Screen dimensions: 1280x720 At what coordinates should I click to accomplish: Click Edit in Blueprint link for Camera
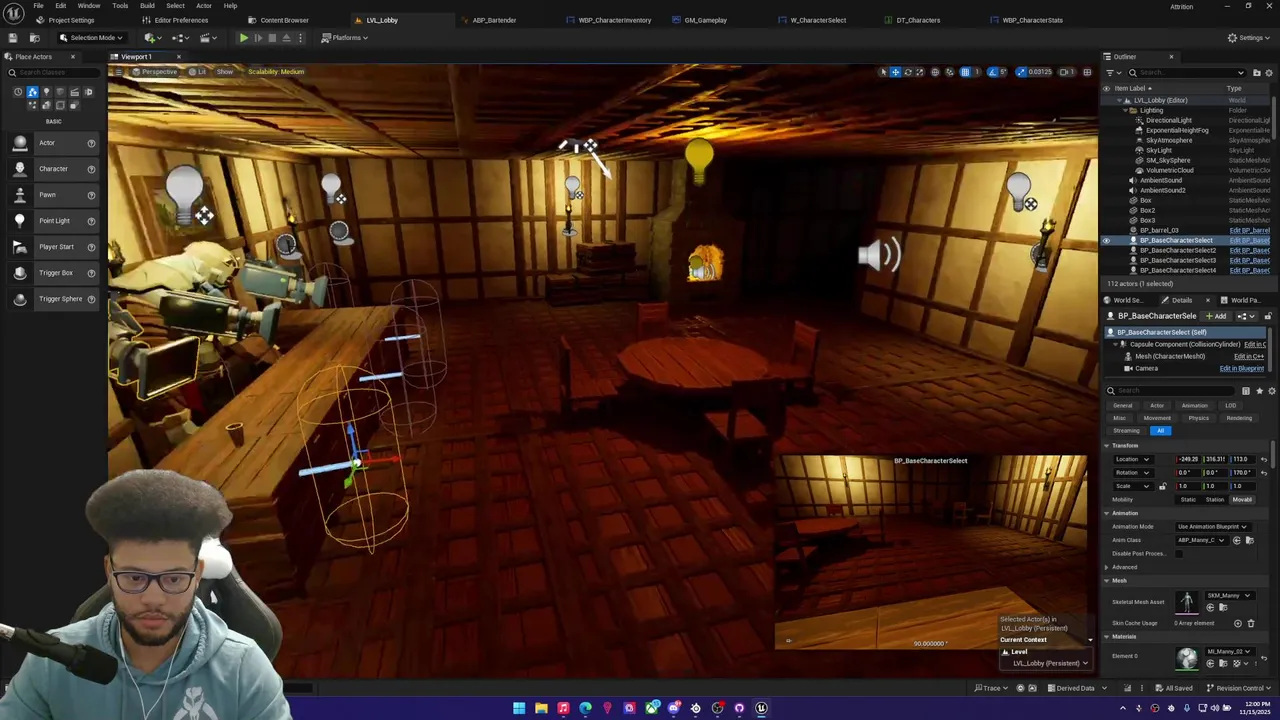tap(1240, 368)
